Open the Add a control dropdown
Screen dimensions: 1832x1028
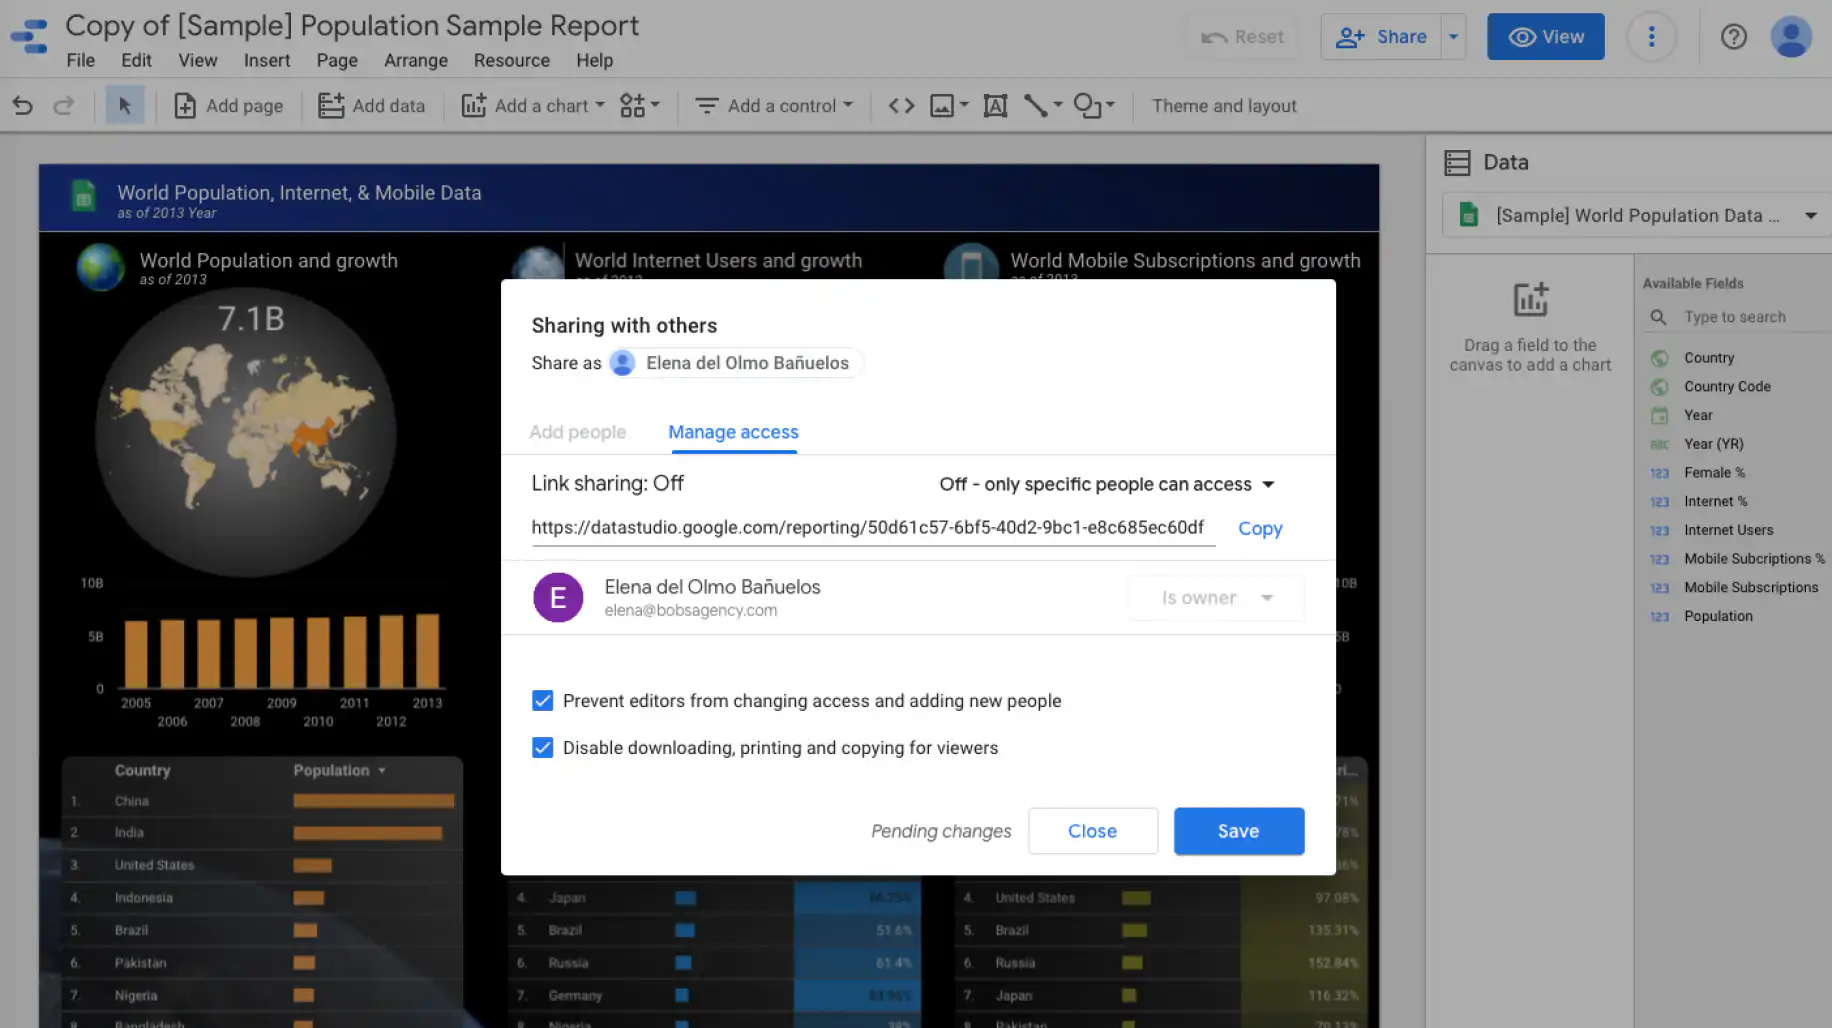tap(775, 105)
